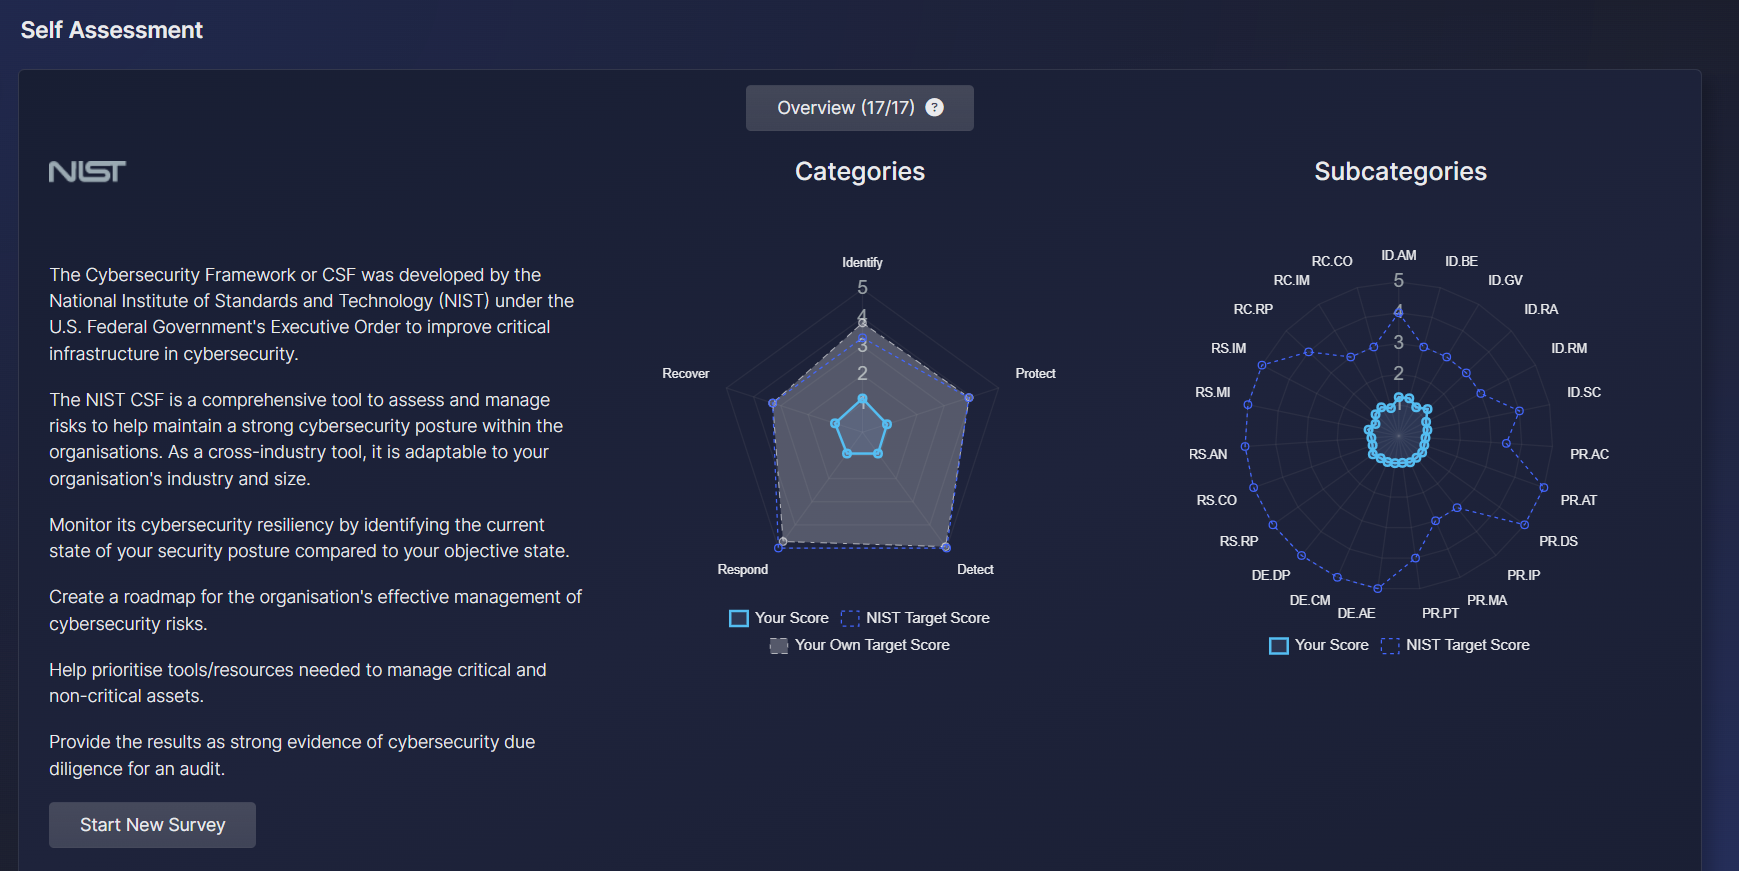The image size is (1739, 871).
Task: Click the NIST logo
Action: pyautogui.click(x=87, y=172)
